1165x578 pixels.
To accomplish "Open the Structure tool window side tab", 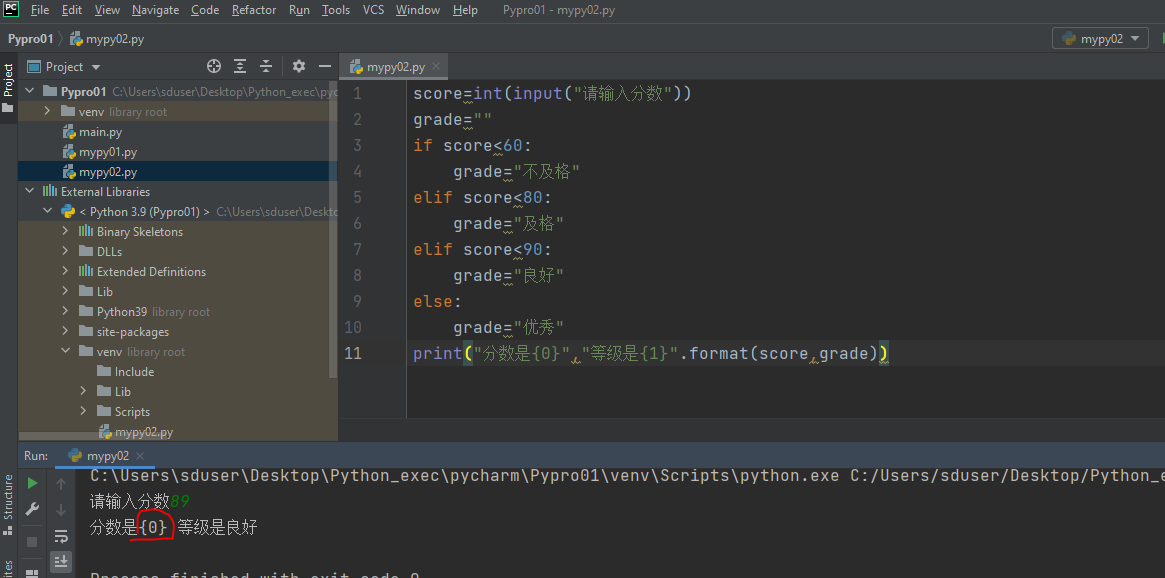I will tap(8, 504).
